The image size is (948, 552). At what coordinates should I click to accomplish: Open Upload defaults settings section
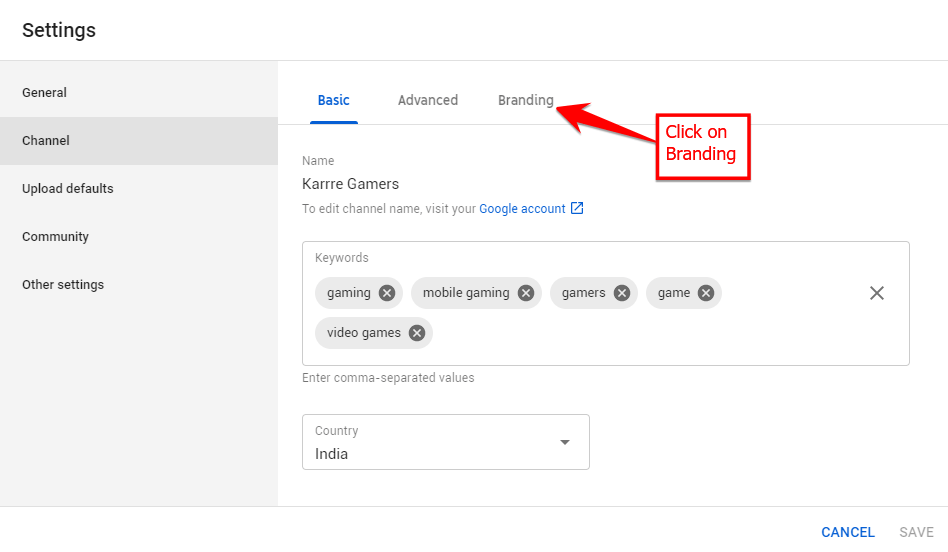click(139, 189)
